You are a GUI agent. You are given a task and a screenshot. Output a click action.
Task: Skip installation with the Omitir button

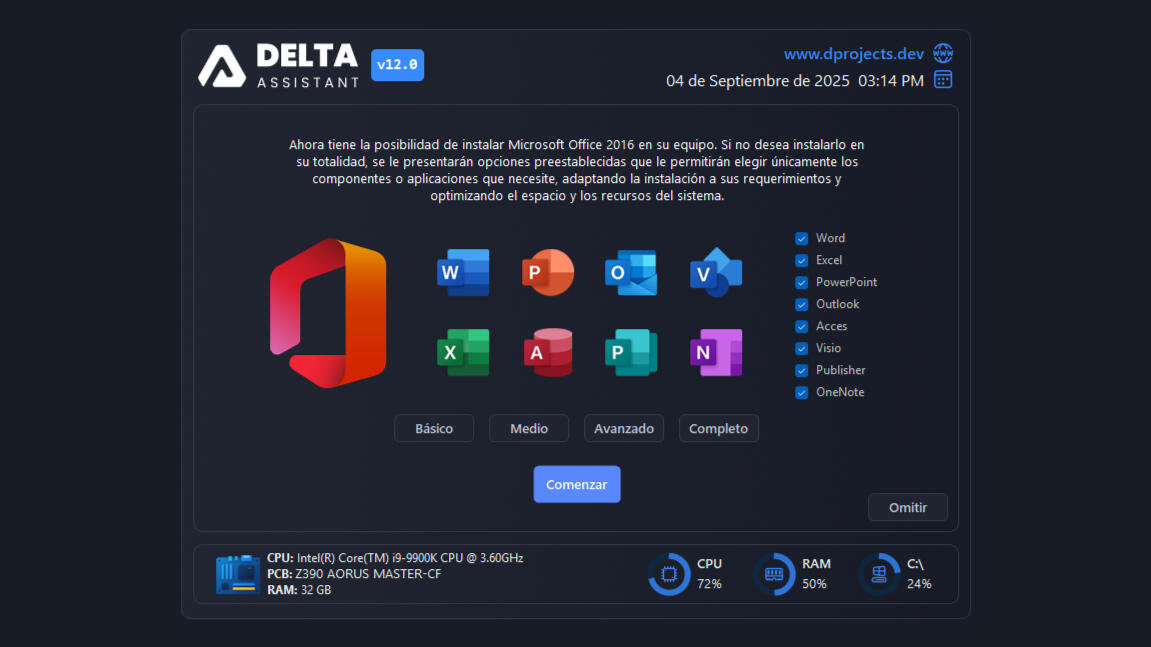click(x=908, y=507)
